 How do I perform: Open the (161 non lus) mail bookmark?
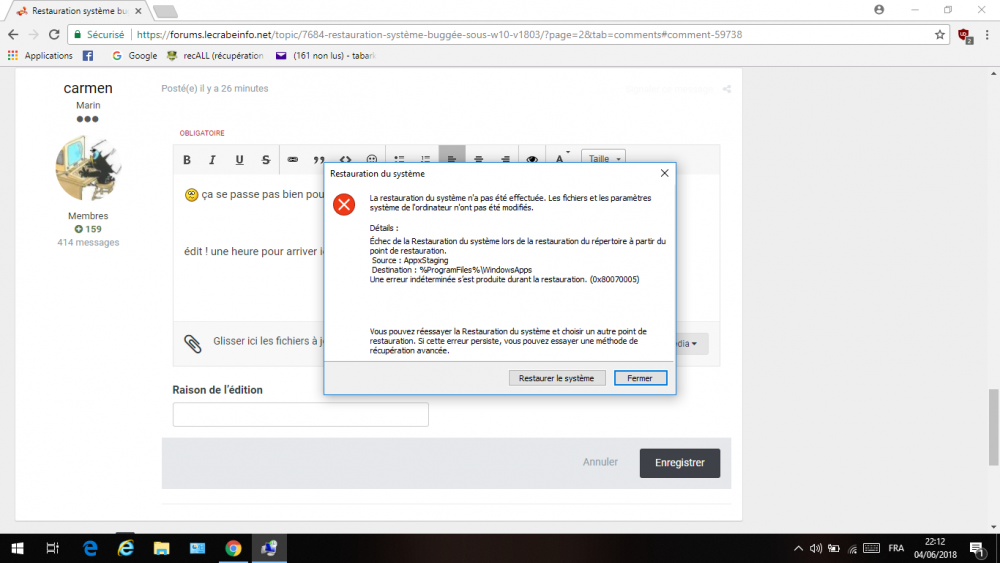tap(325, 55)
